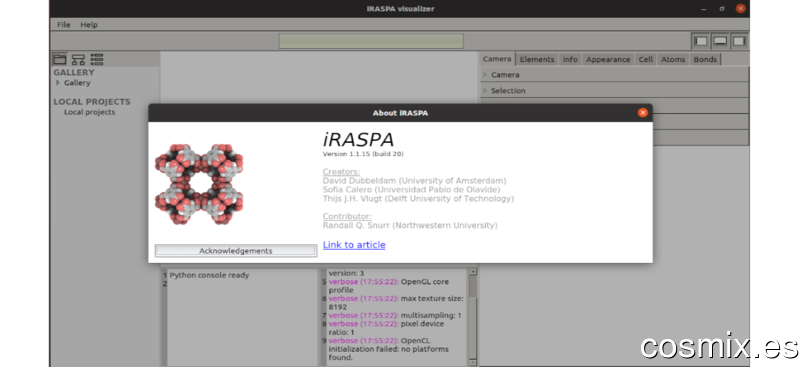Click the 'Version 1.1.15 (build 20)' text
Image resolution: width=800 pixels, height=367 pixels.
point(363,154)
